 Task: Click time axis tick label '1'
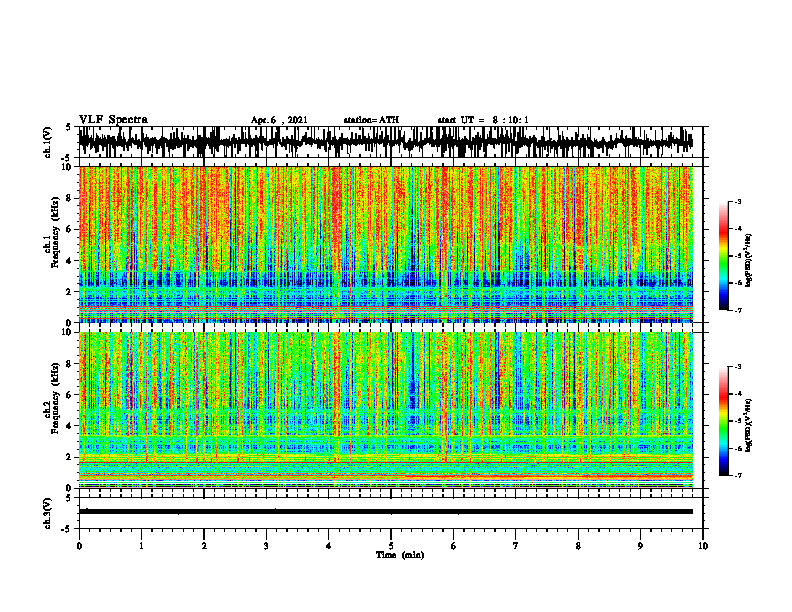pyautogui.click(x=141, y=546)
